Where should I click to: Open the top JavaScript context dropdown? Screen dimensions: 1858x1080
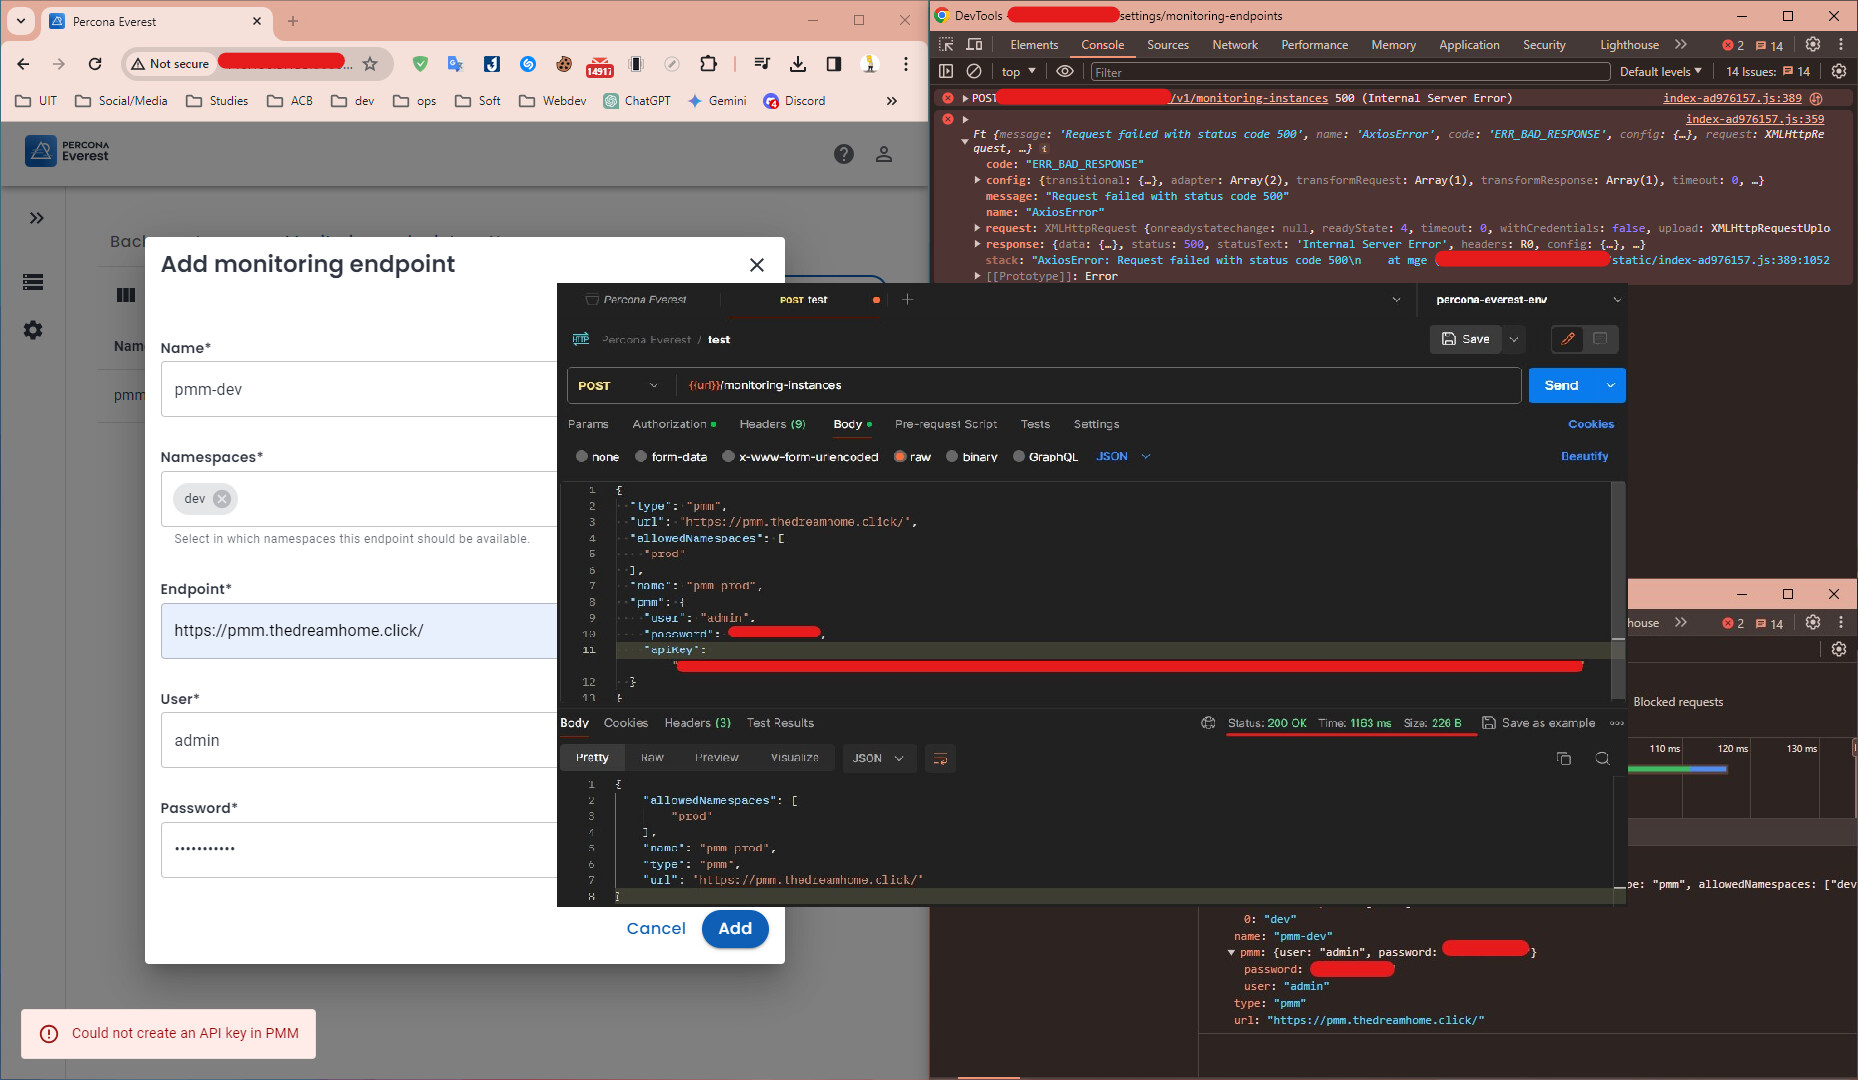click(1018, 71)
